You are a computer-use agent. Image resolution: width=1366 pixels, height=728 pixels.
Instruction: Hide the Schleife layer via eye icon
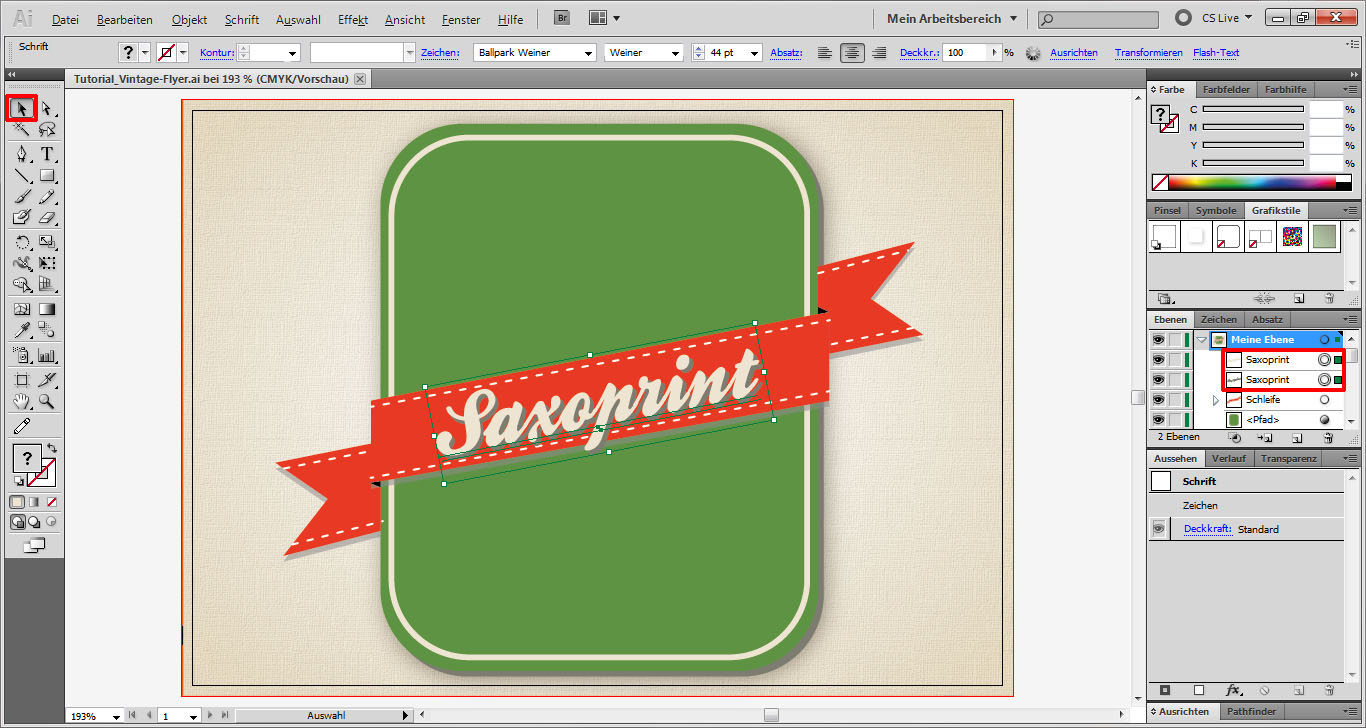[x=1158, y=400]
